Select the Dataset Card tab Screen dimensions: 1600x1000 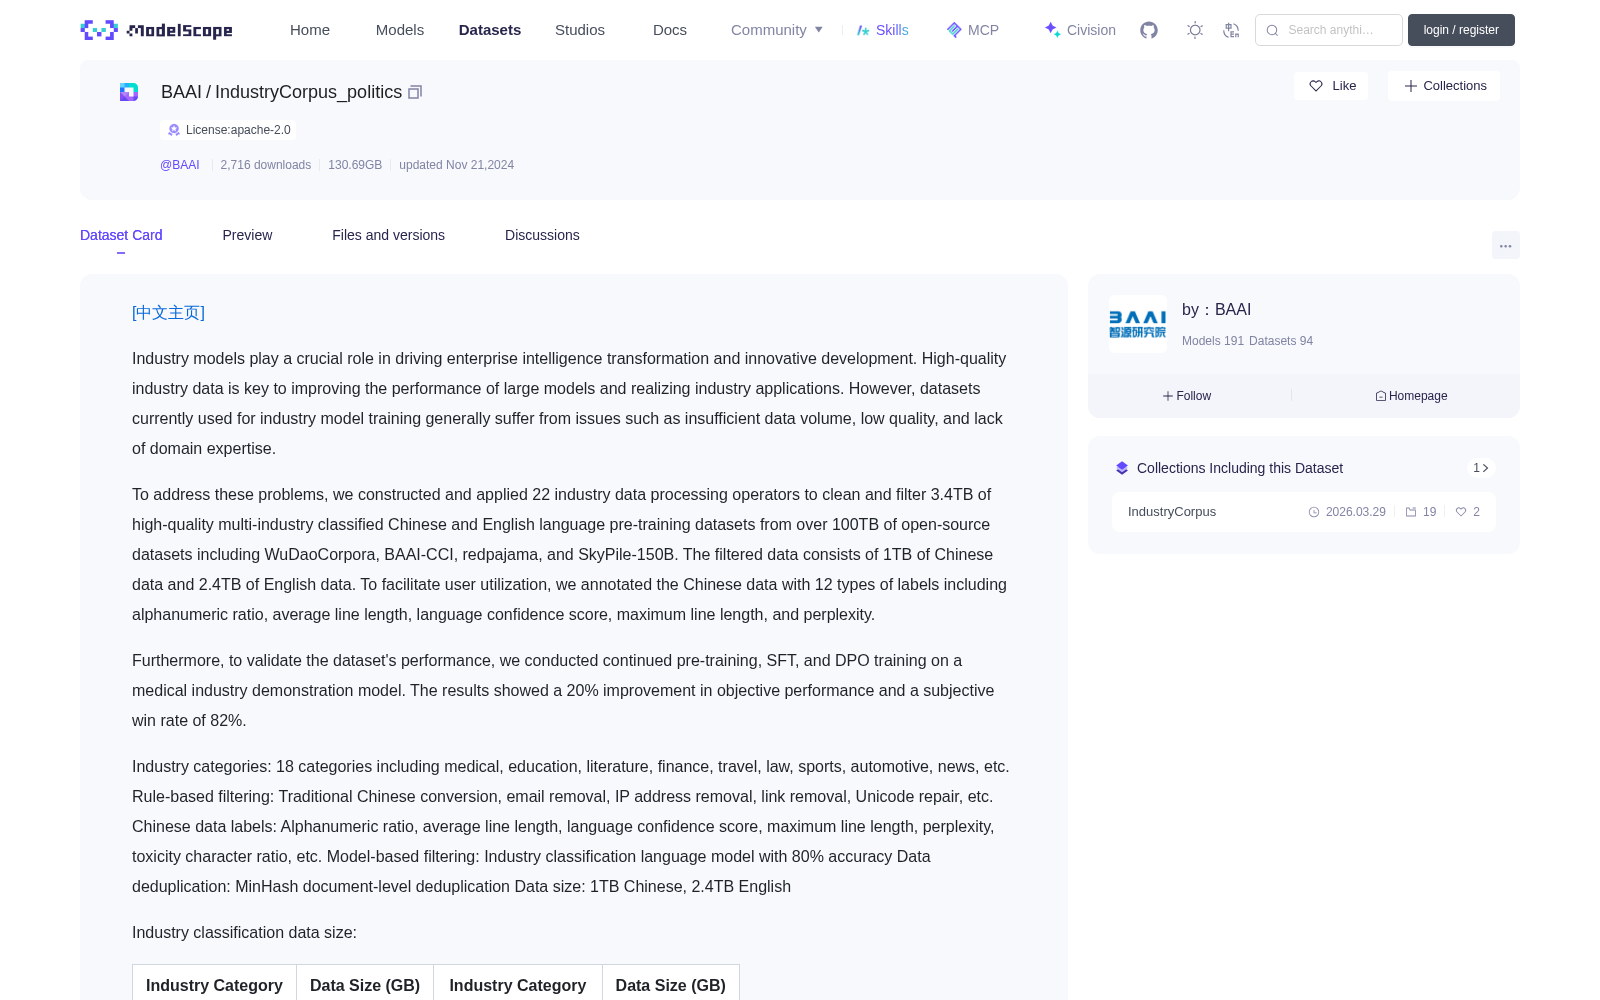[121, 235]
